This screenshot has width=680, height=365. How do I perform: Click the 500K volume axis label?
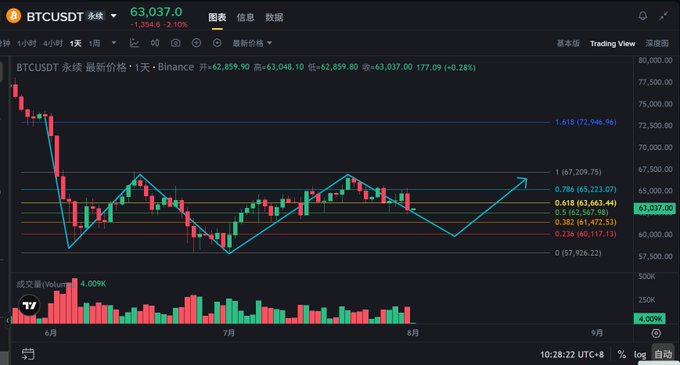647,277
